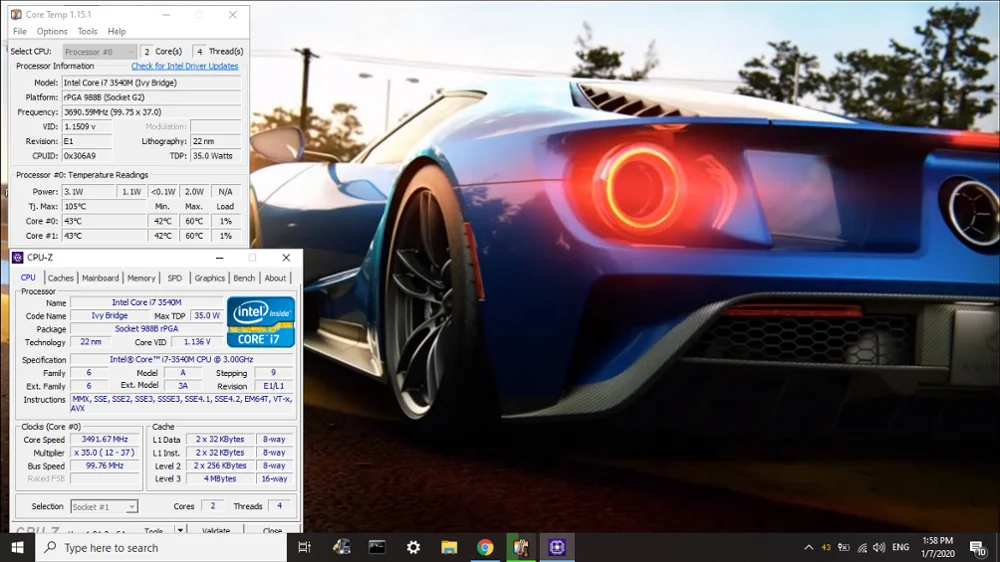Open the Action Center notifications icon
Viewport: 1000px width, 562px height.
tap(978, 547)
